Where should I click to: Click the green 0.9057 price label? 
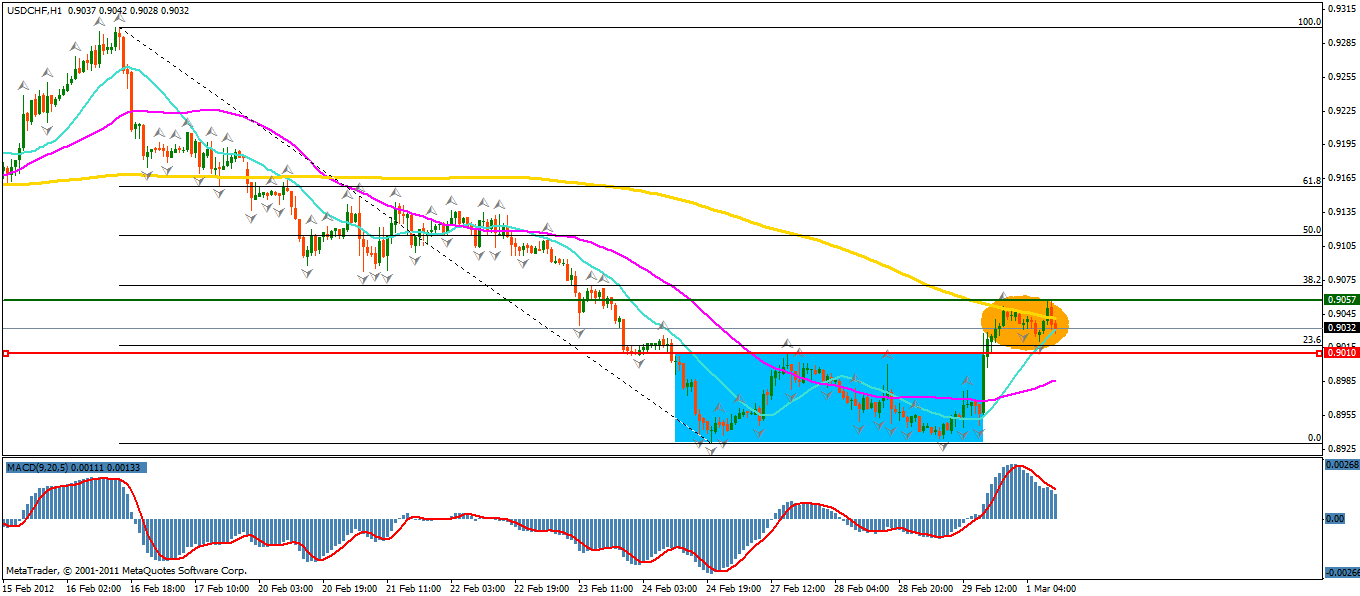coord(1339,299)
